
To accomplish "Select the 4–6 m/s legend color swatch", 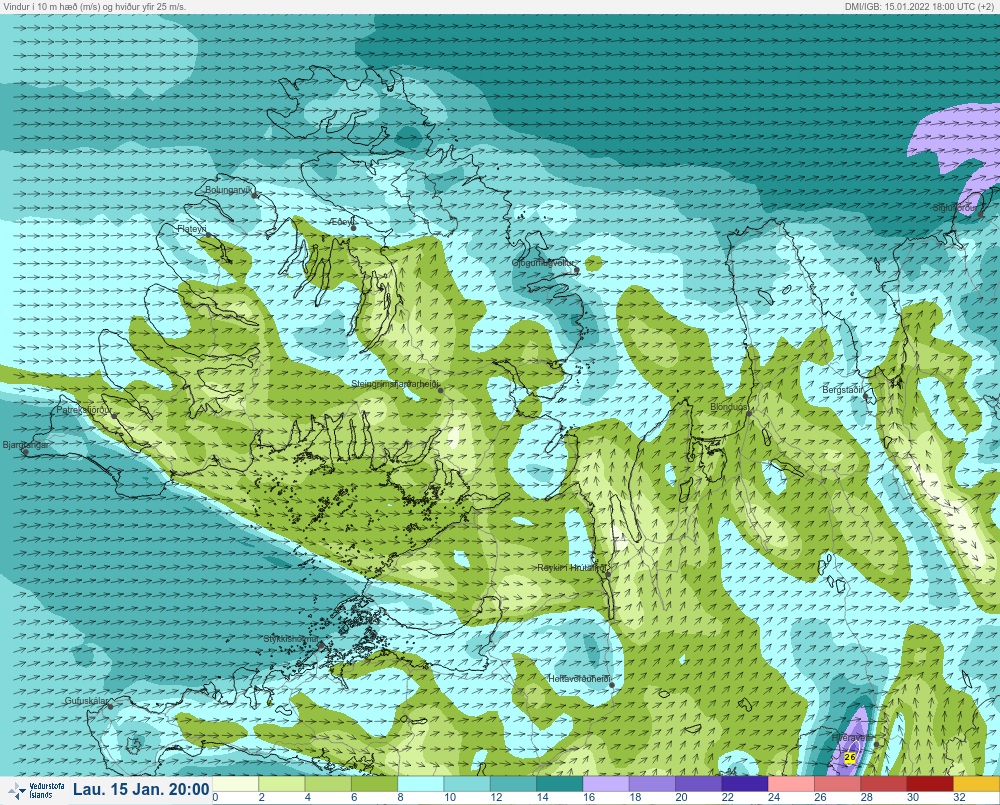I will coord(328,783).
